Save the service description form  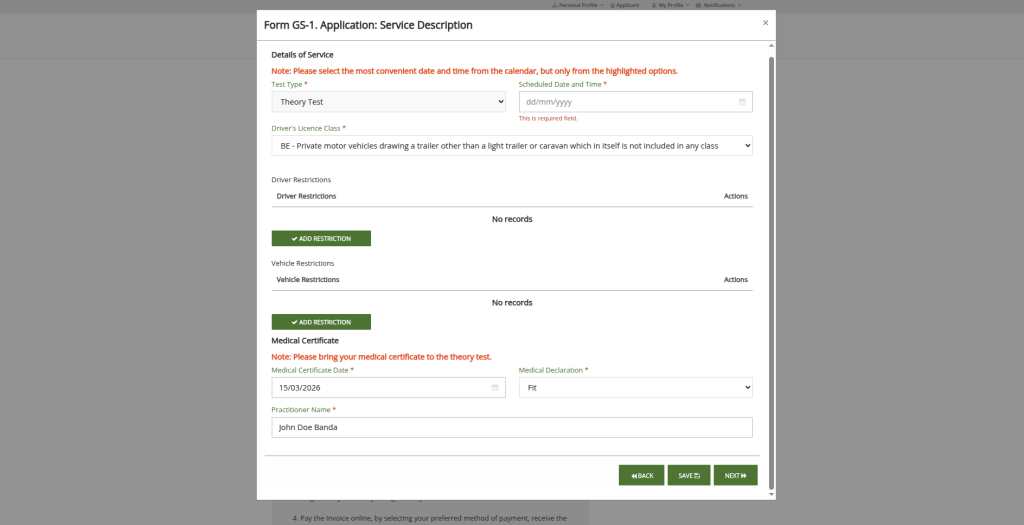[x=689, y=475]
